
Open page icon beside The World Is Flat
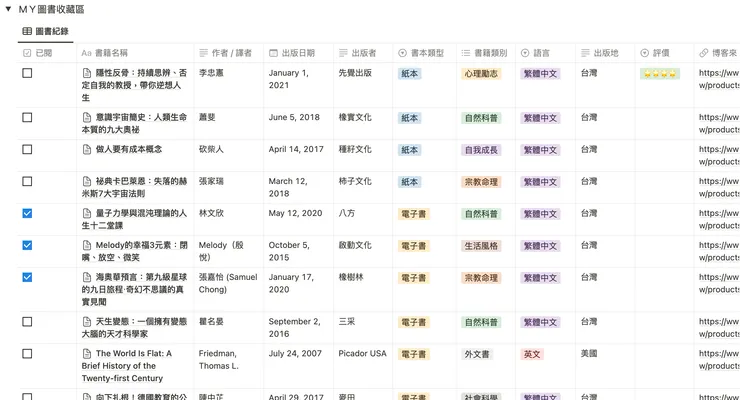click(87, 354)
